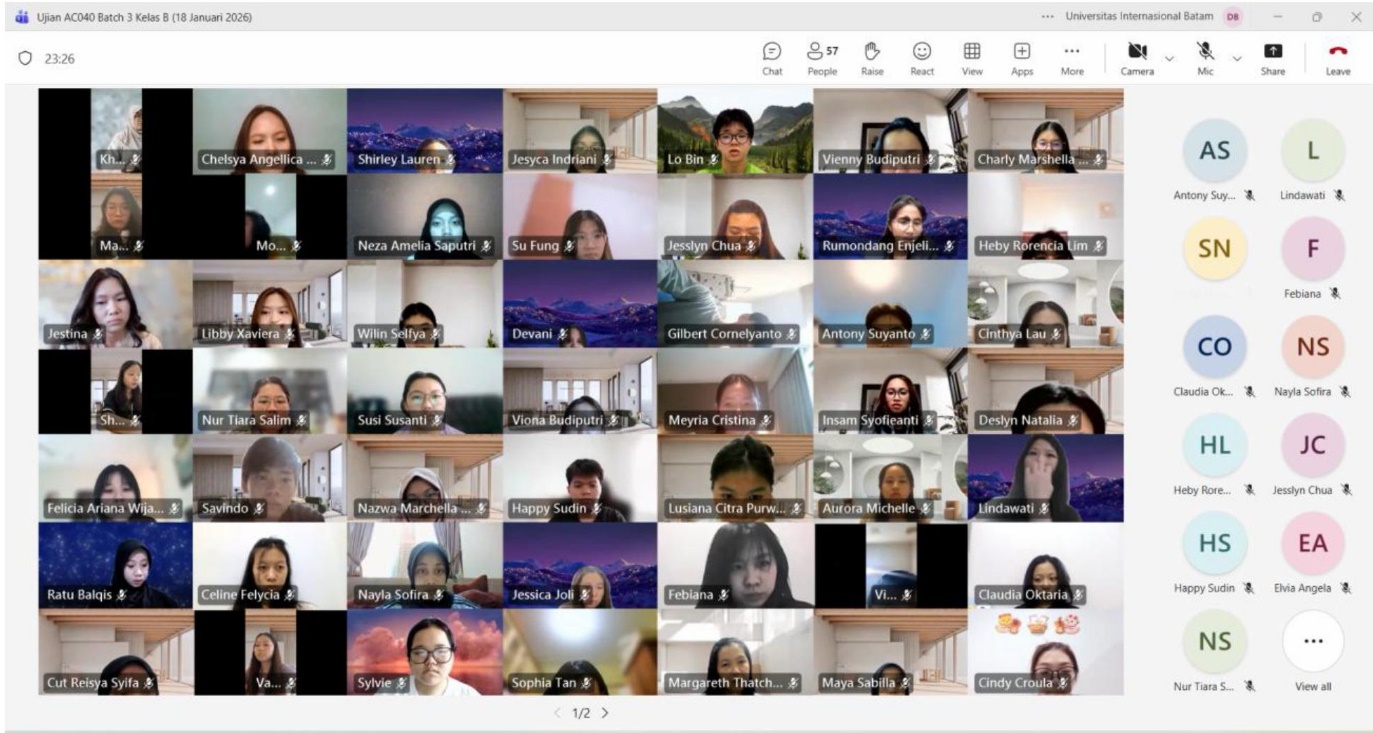Click View all participants button
The height and width of the screenshot is (733, 1373).
(x=1312, y=642)
